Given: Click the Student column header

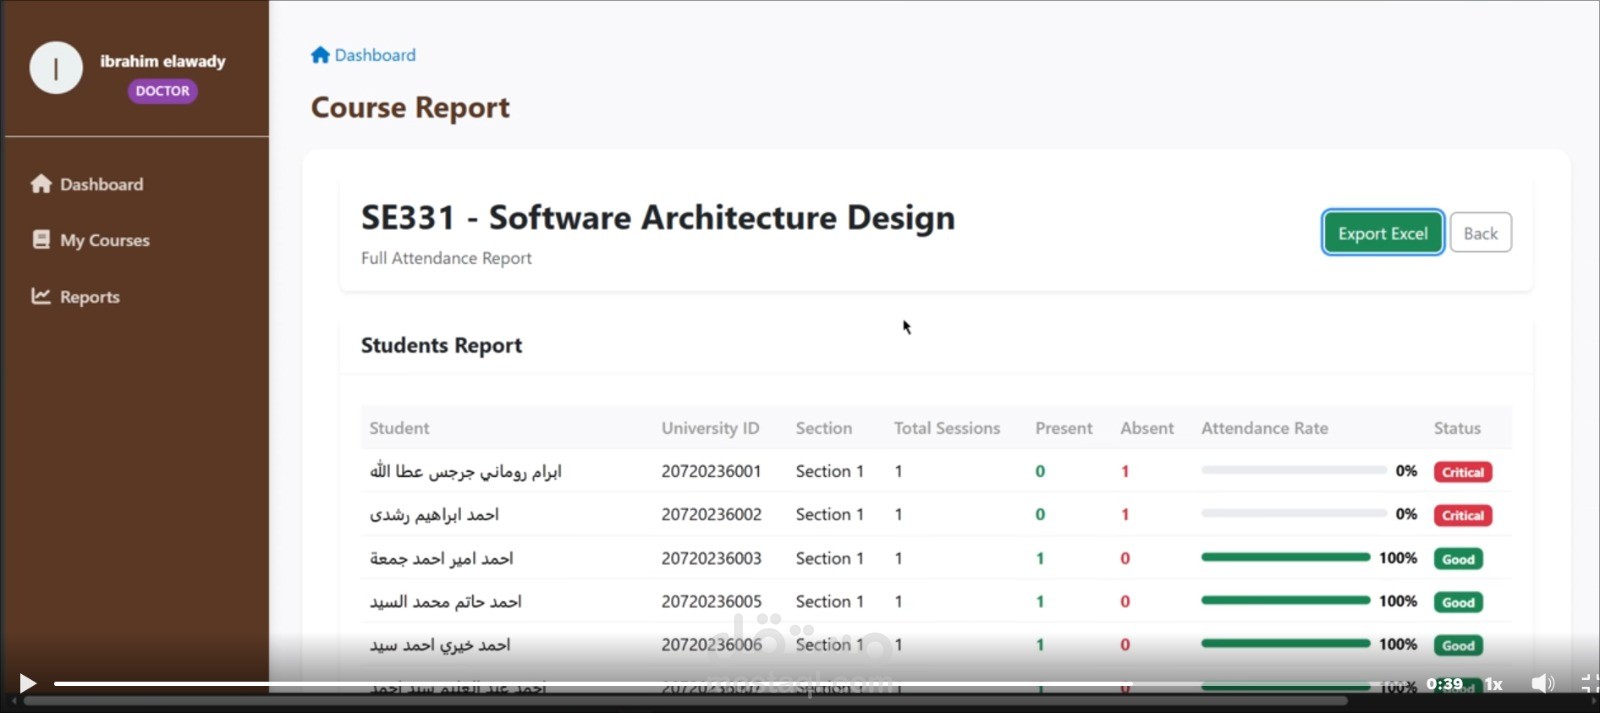Looking at the screenshot, I should (399, 428).
